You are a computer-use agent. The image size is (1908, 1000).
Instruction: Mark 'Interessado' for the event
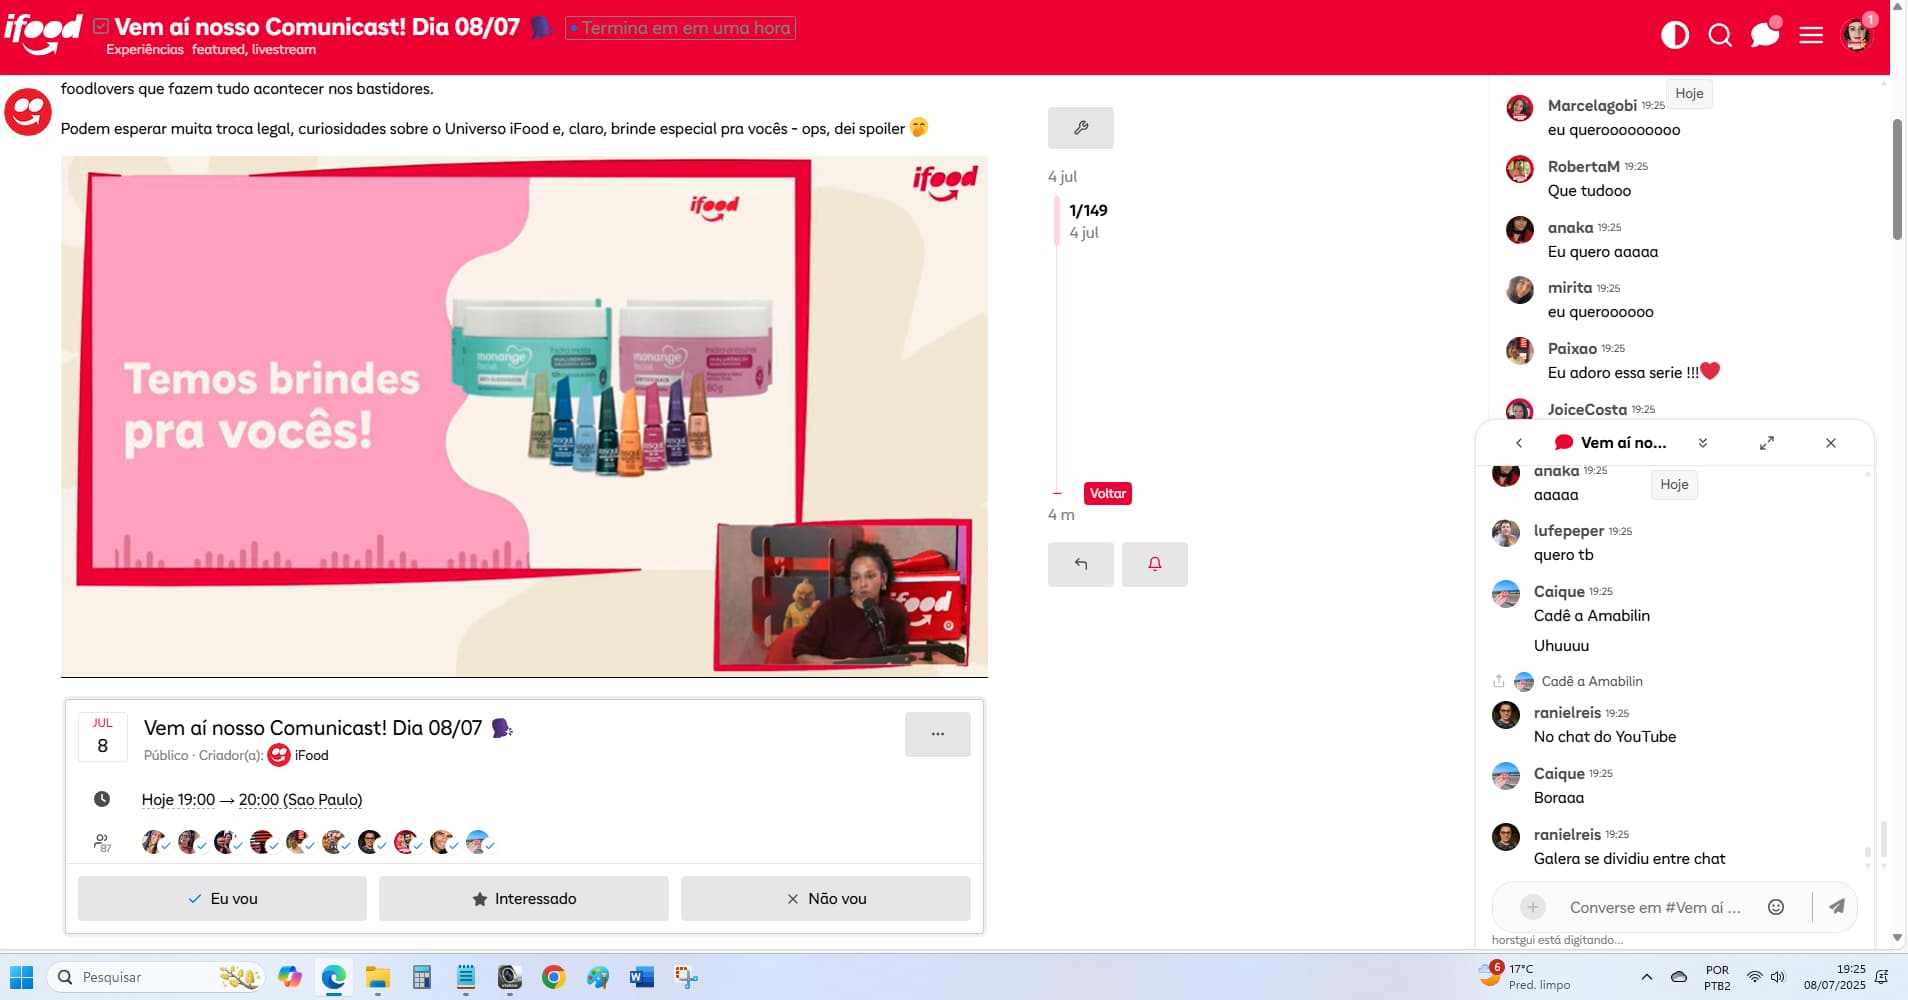[524, 899]
